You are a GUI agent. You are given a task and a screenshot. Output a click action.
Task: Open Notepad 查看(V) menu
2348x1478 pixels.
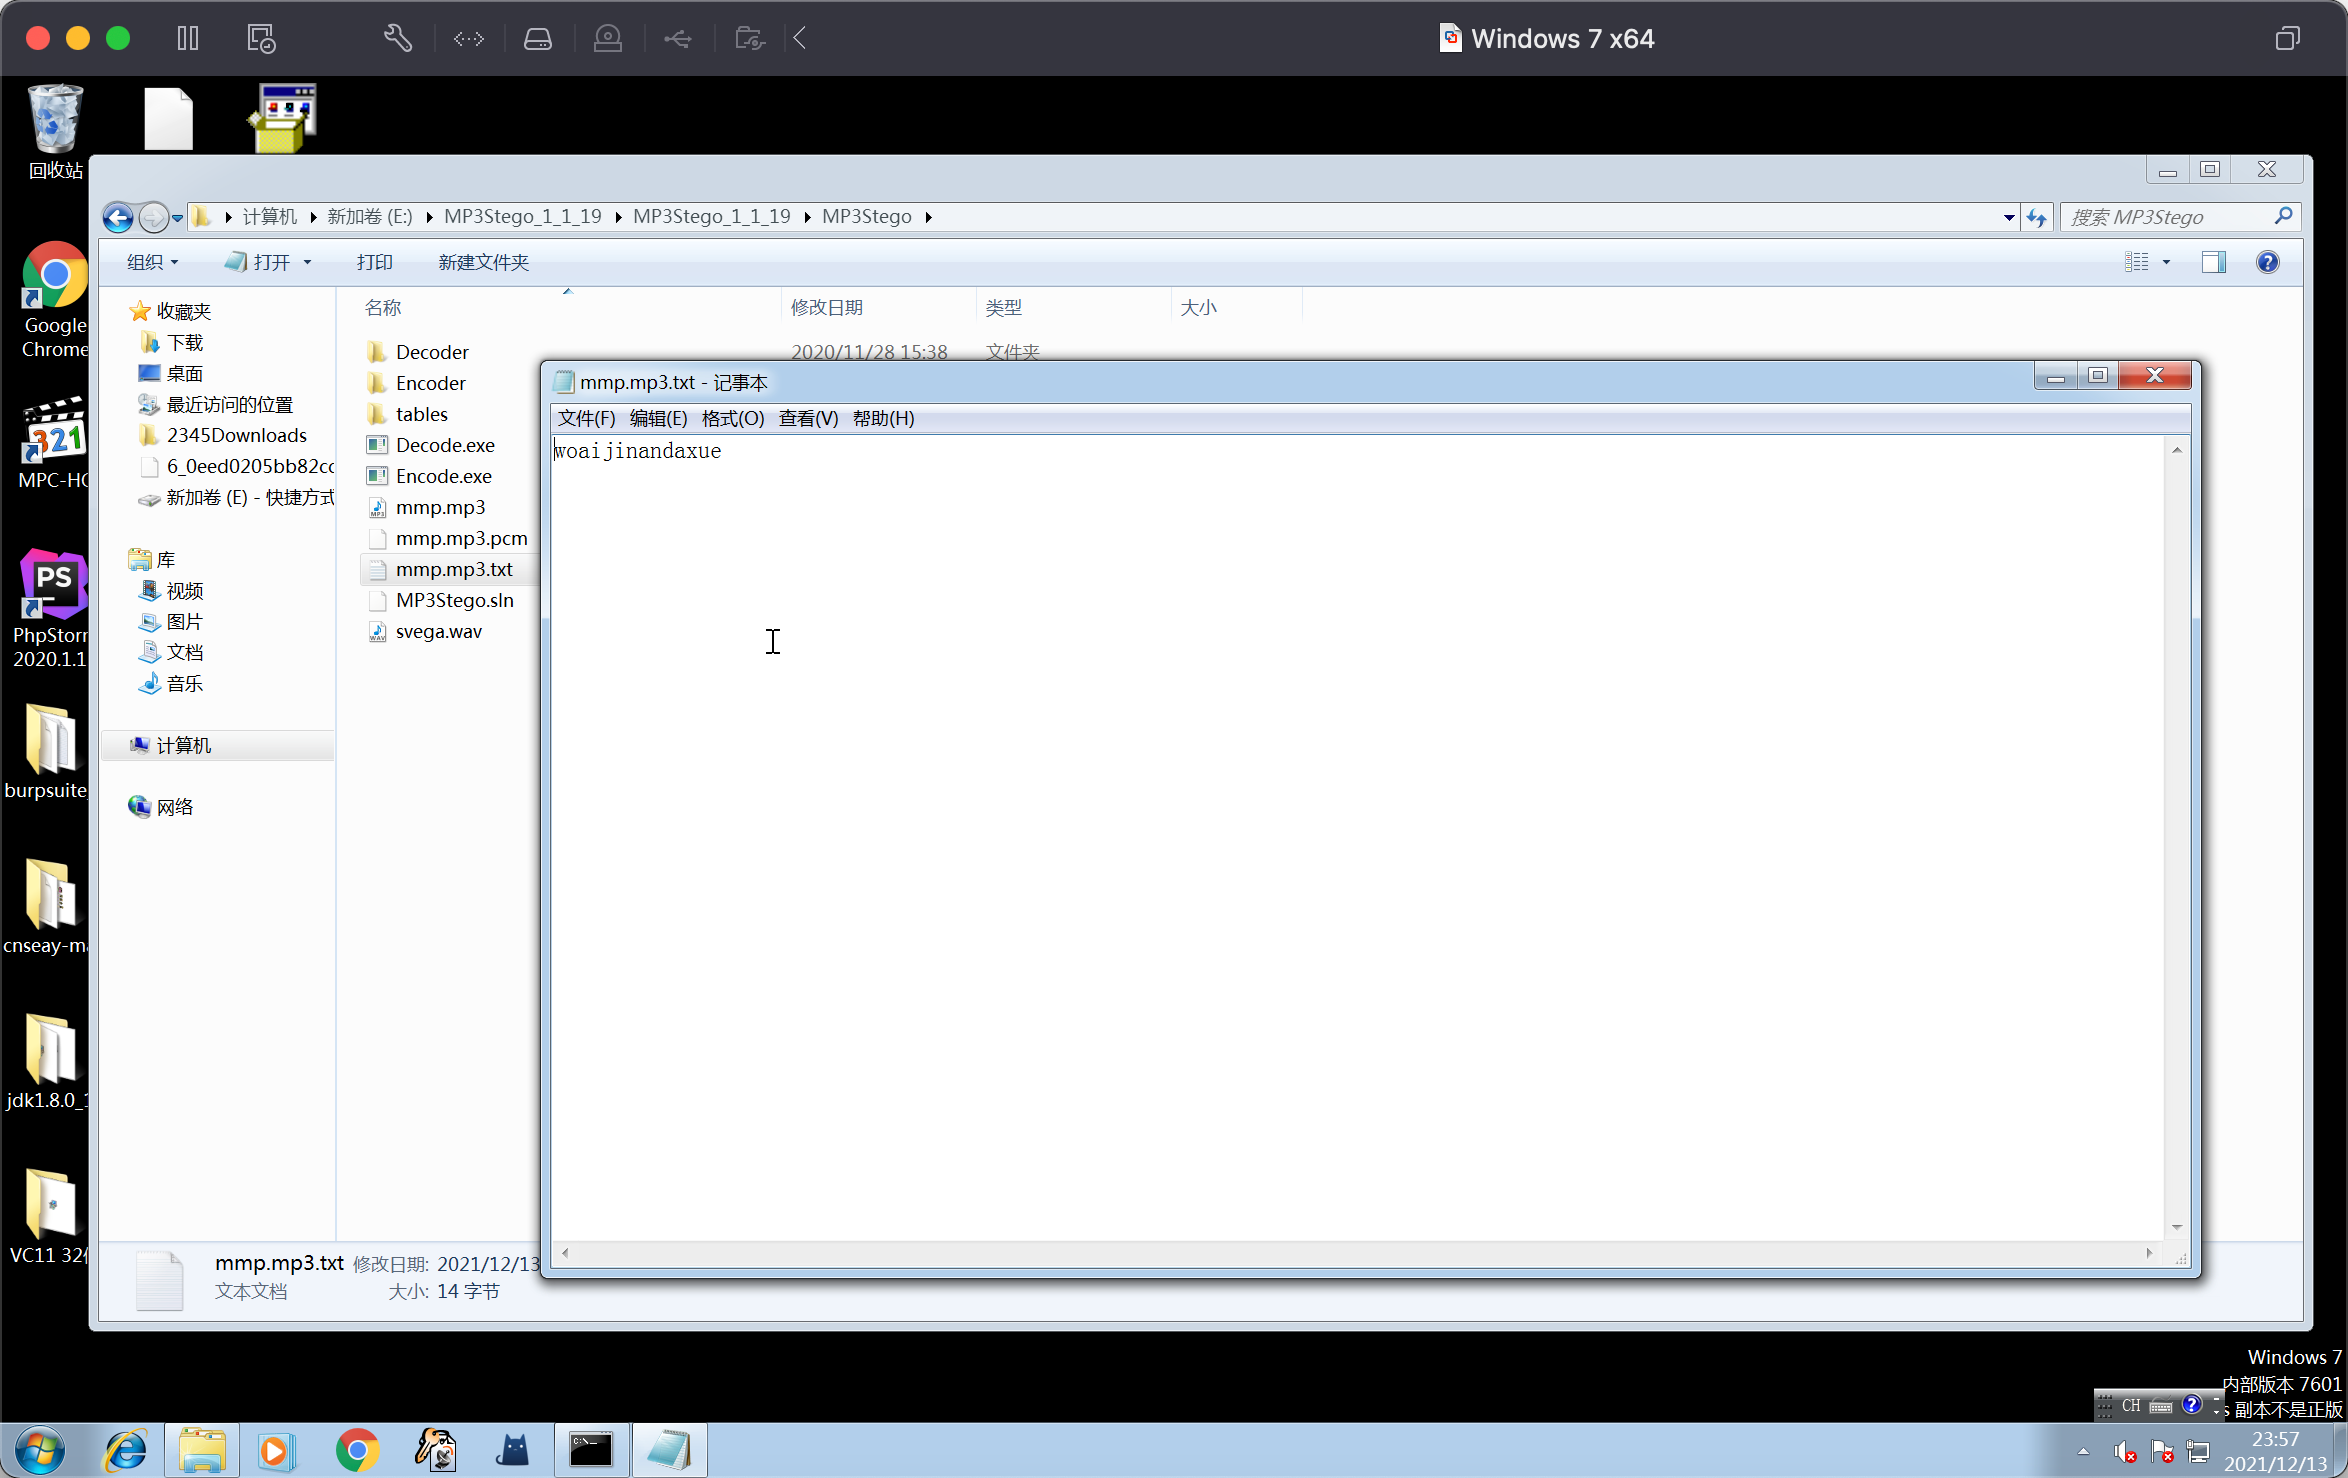[808, 418]
